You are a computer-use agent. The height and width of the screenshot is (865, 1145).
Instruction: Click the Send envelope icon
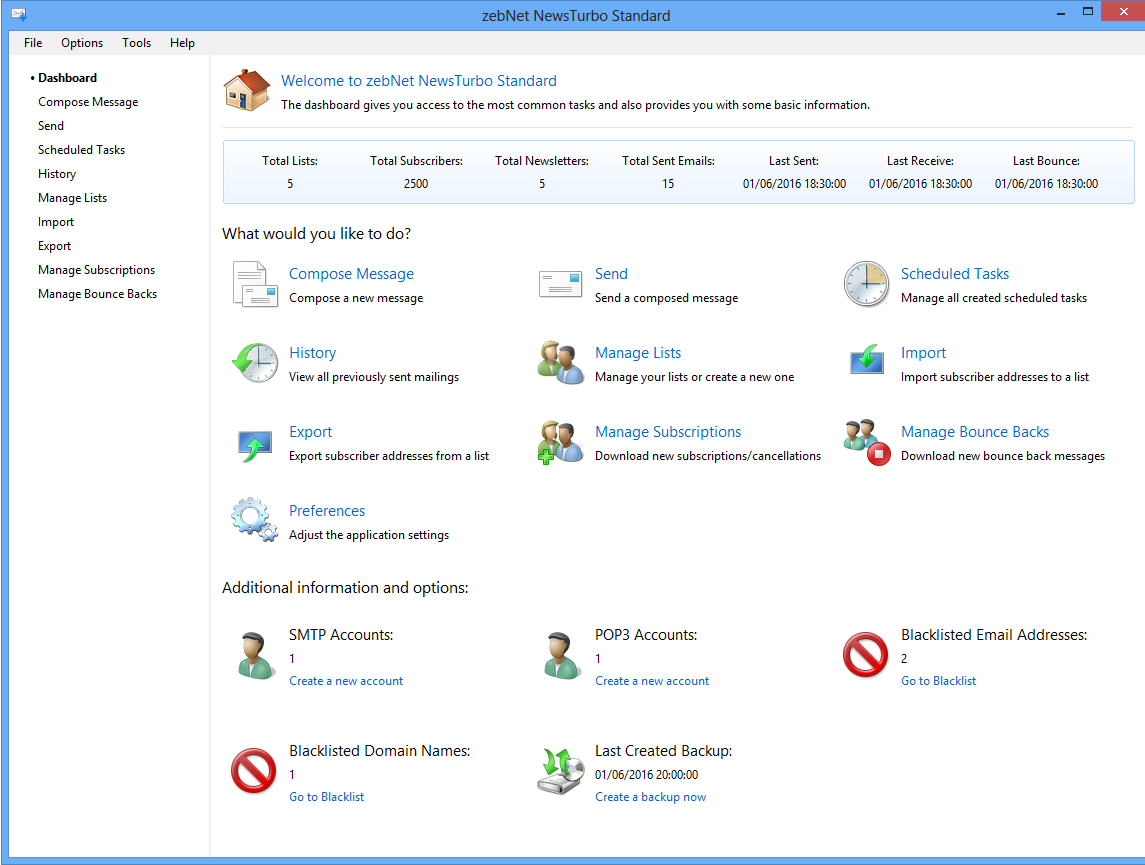tap(560, 284)
